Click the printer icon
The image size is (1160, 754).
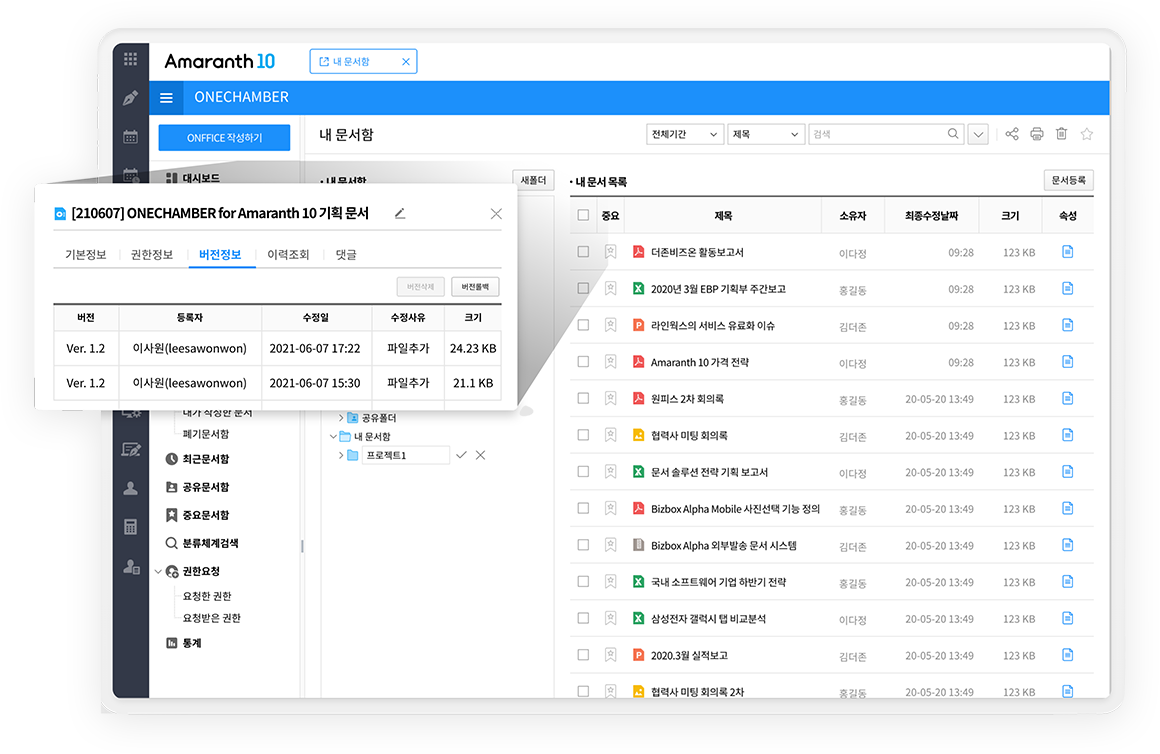coord(1037,134)
